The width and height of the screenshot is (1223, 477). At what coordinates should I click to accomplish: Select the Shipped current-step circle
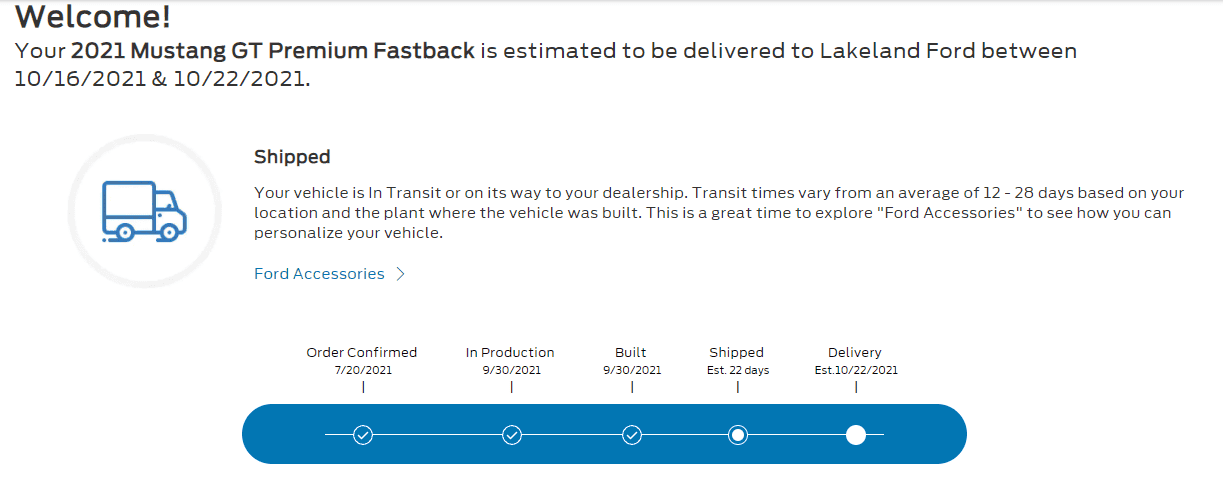(x=738, y=435)
